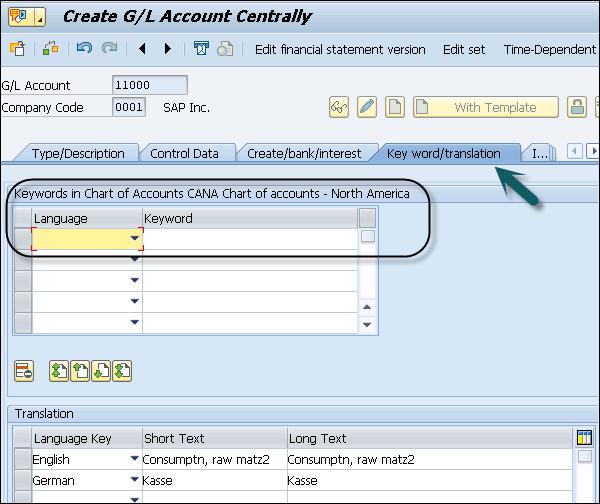The height and width of the screenshot is (504, 600).
Task: Click the Short Text column header
Action: 215,438
